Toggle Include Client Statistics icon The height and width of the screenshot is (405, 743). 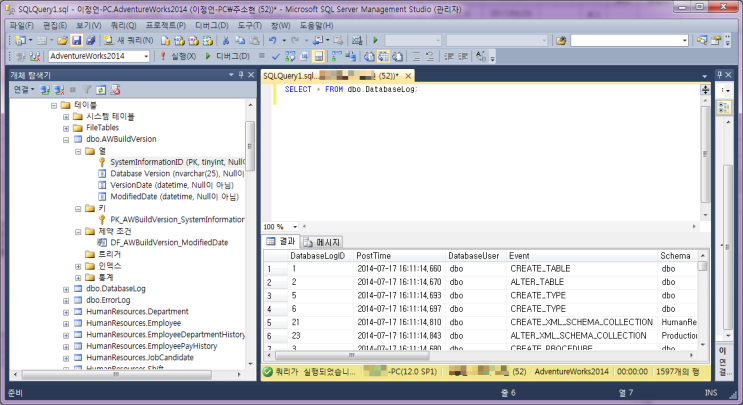click(351, 56)
